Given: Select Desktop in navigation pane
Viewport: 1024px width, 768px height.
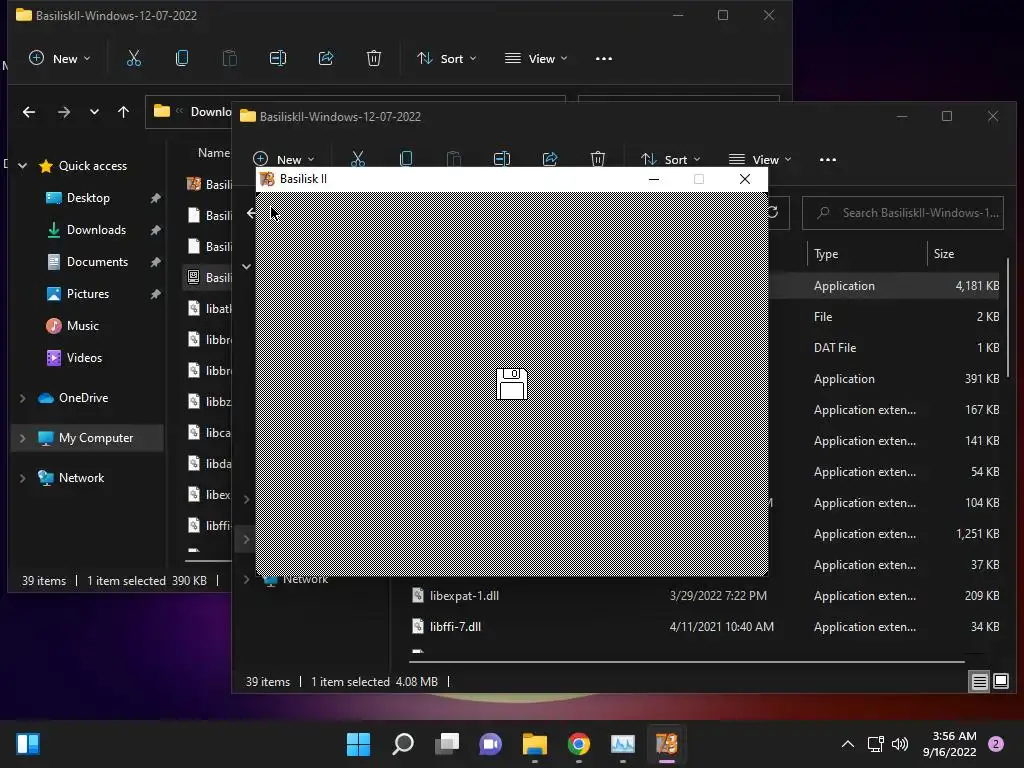Looking at the screenshot, I should (x=88, y=198).
